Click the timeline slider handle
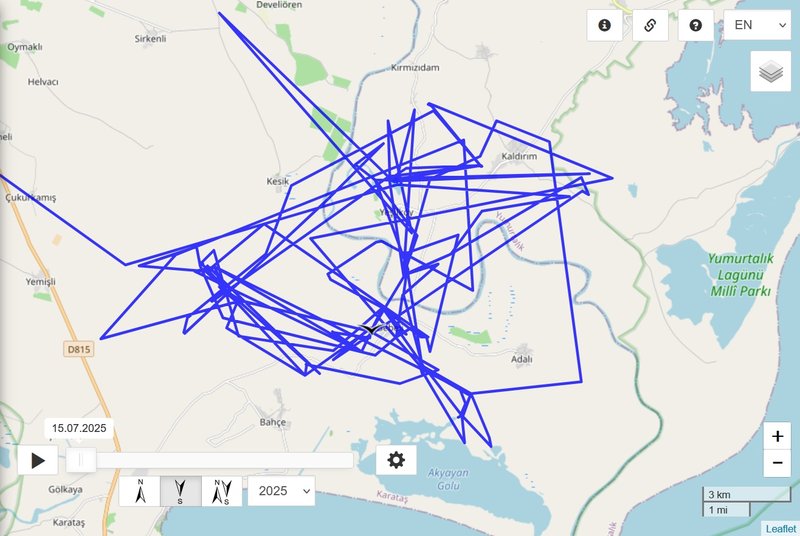 81,460
